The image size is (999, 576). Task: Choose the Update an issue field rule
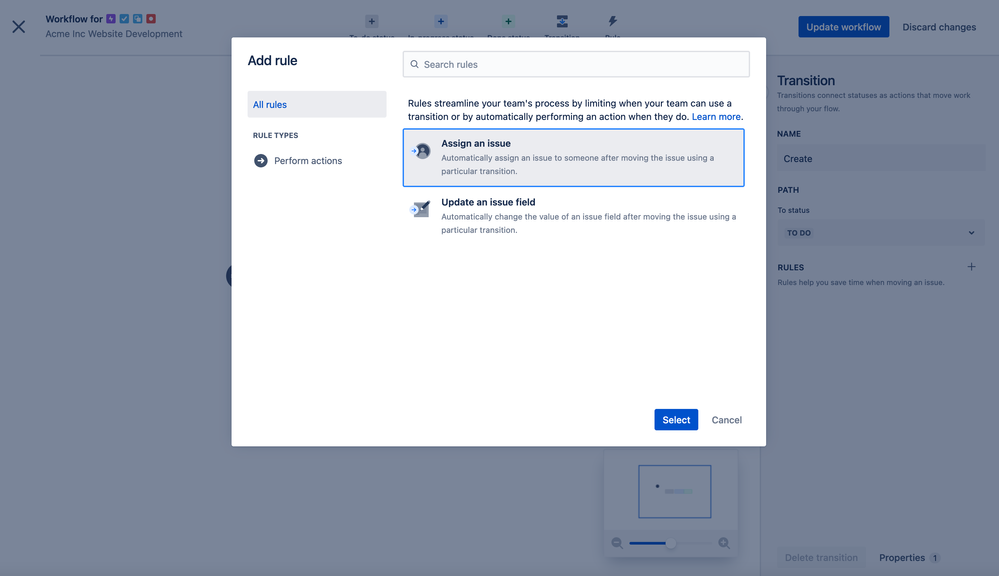click(573, 216)
